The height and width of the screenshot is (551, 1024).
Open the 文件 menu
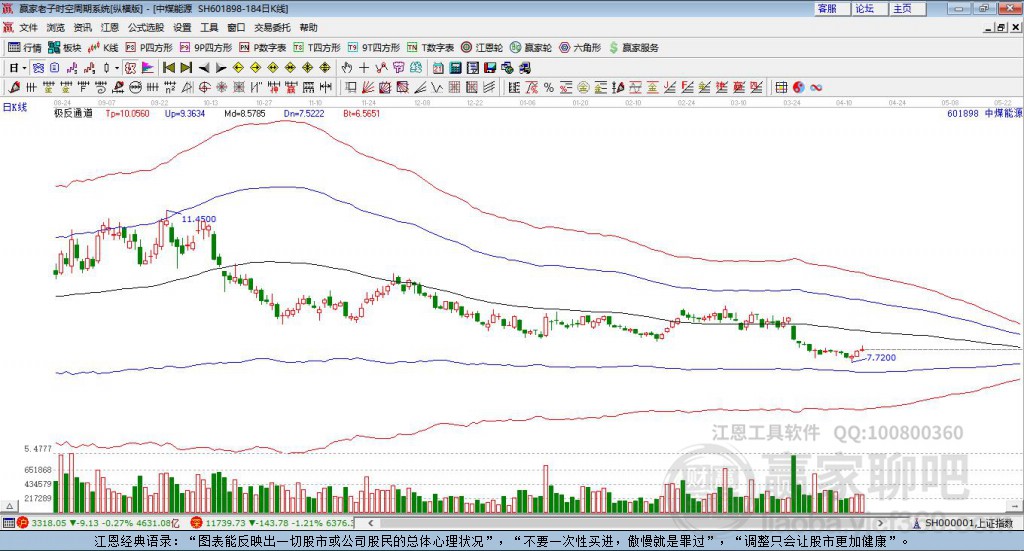28,27
